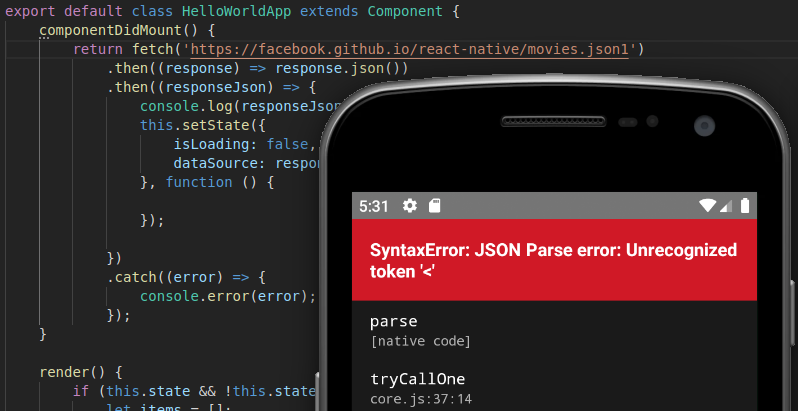Click the HelloWorldApp class name in code
Screen dimensions: 798x411
(230, 11)
